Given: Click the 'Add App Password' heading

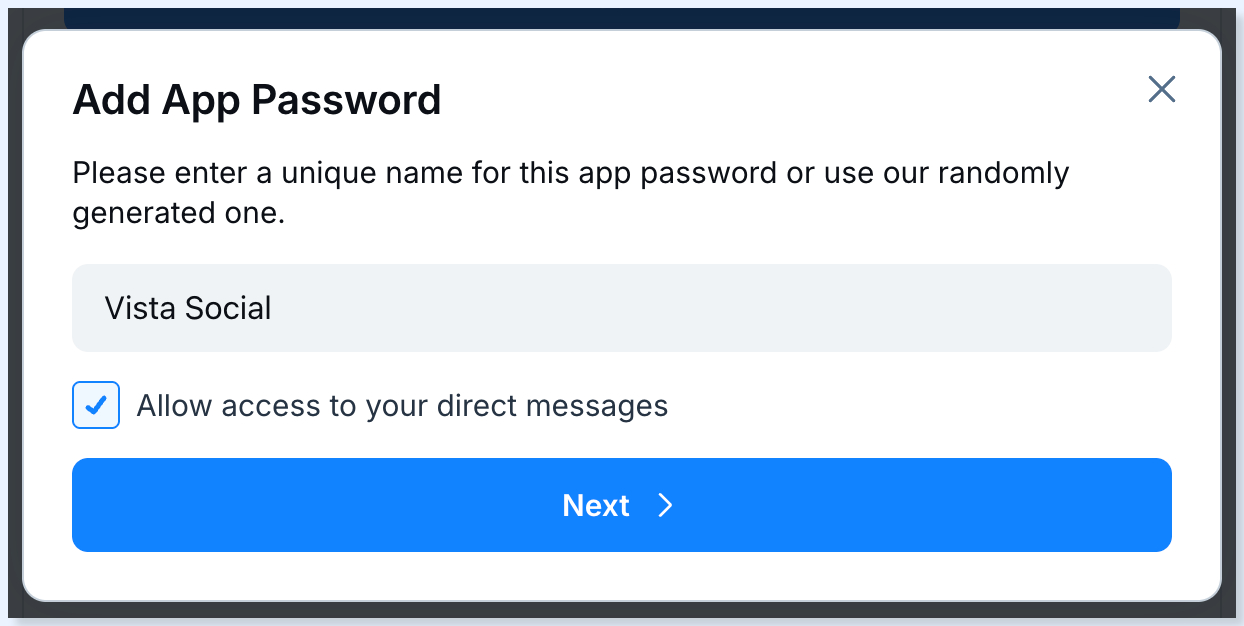Looking at the screenshot, I should [x=257, y=100].
